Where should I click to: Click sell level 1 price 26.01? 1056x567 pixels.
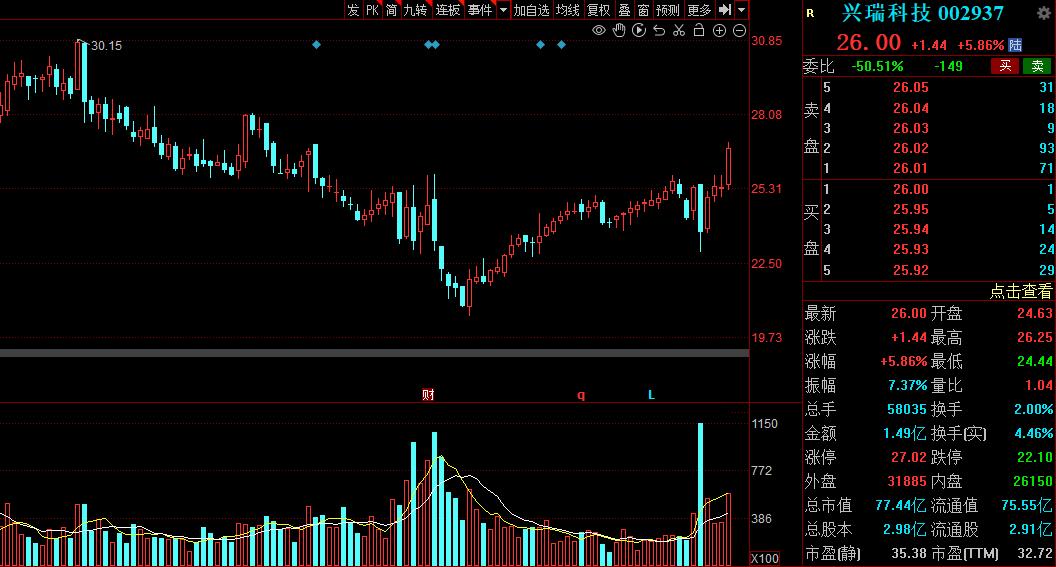click(x=911, y=168)
